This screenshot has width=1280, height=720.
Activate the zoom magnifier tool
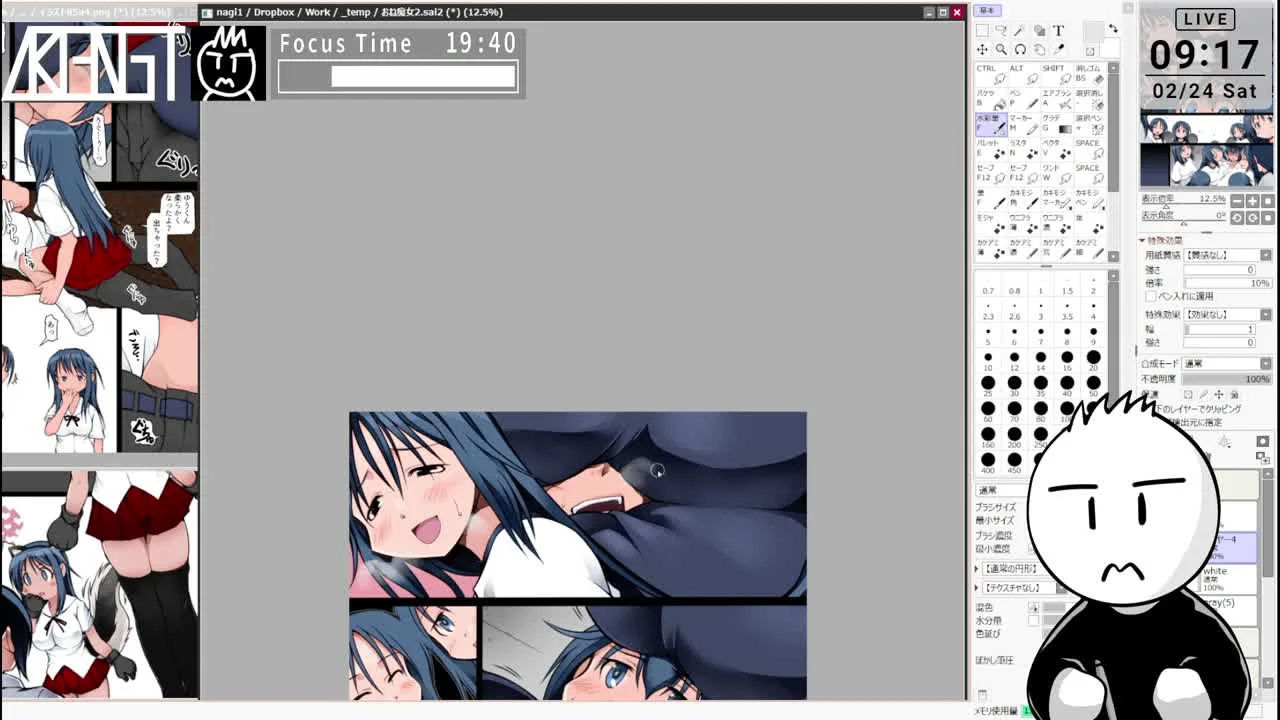tap(1001, 50)
